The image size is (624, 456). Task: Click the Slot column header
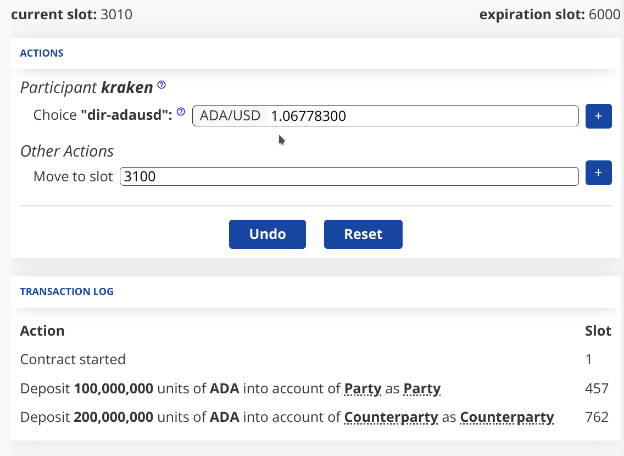click(597, 331)
